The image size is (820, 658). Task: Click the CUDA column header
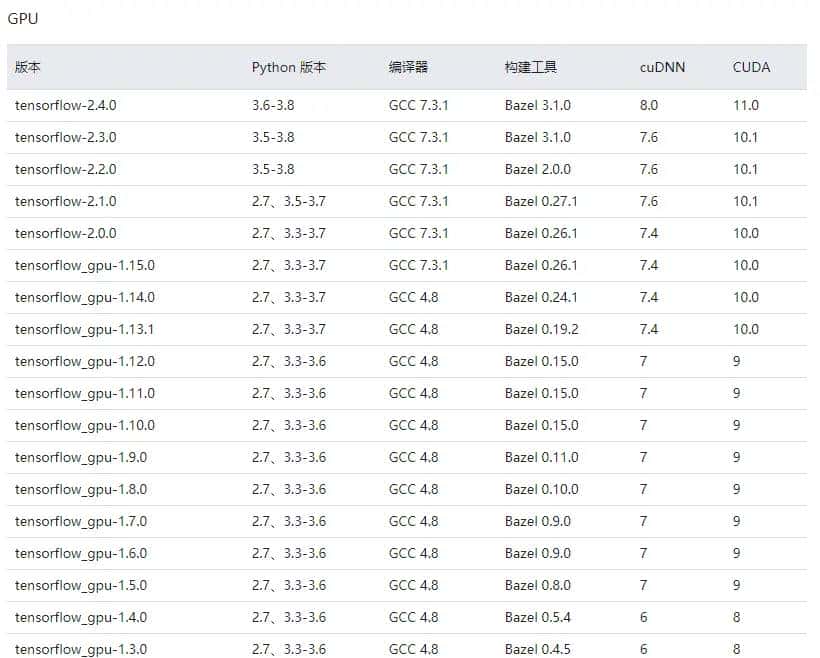coord(749,67)
